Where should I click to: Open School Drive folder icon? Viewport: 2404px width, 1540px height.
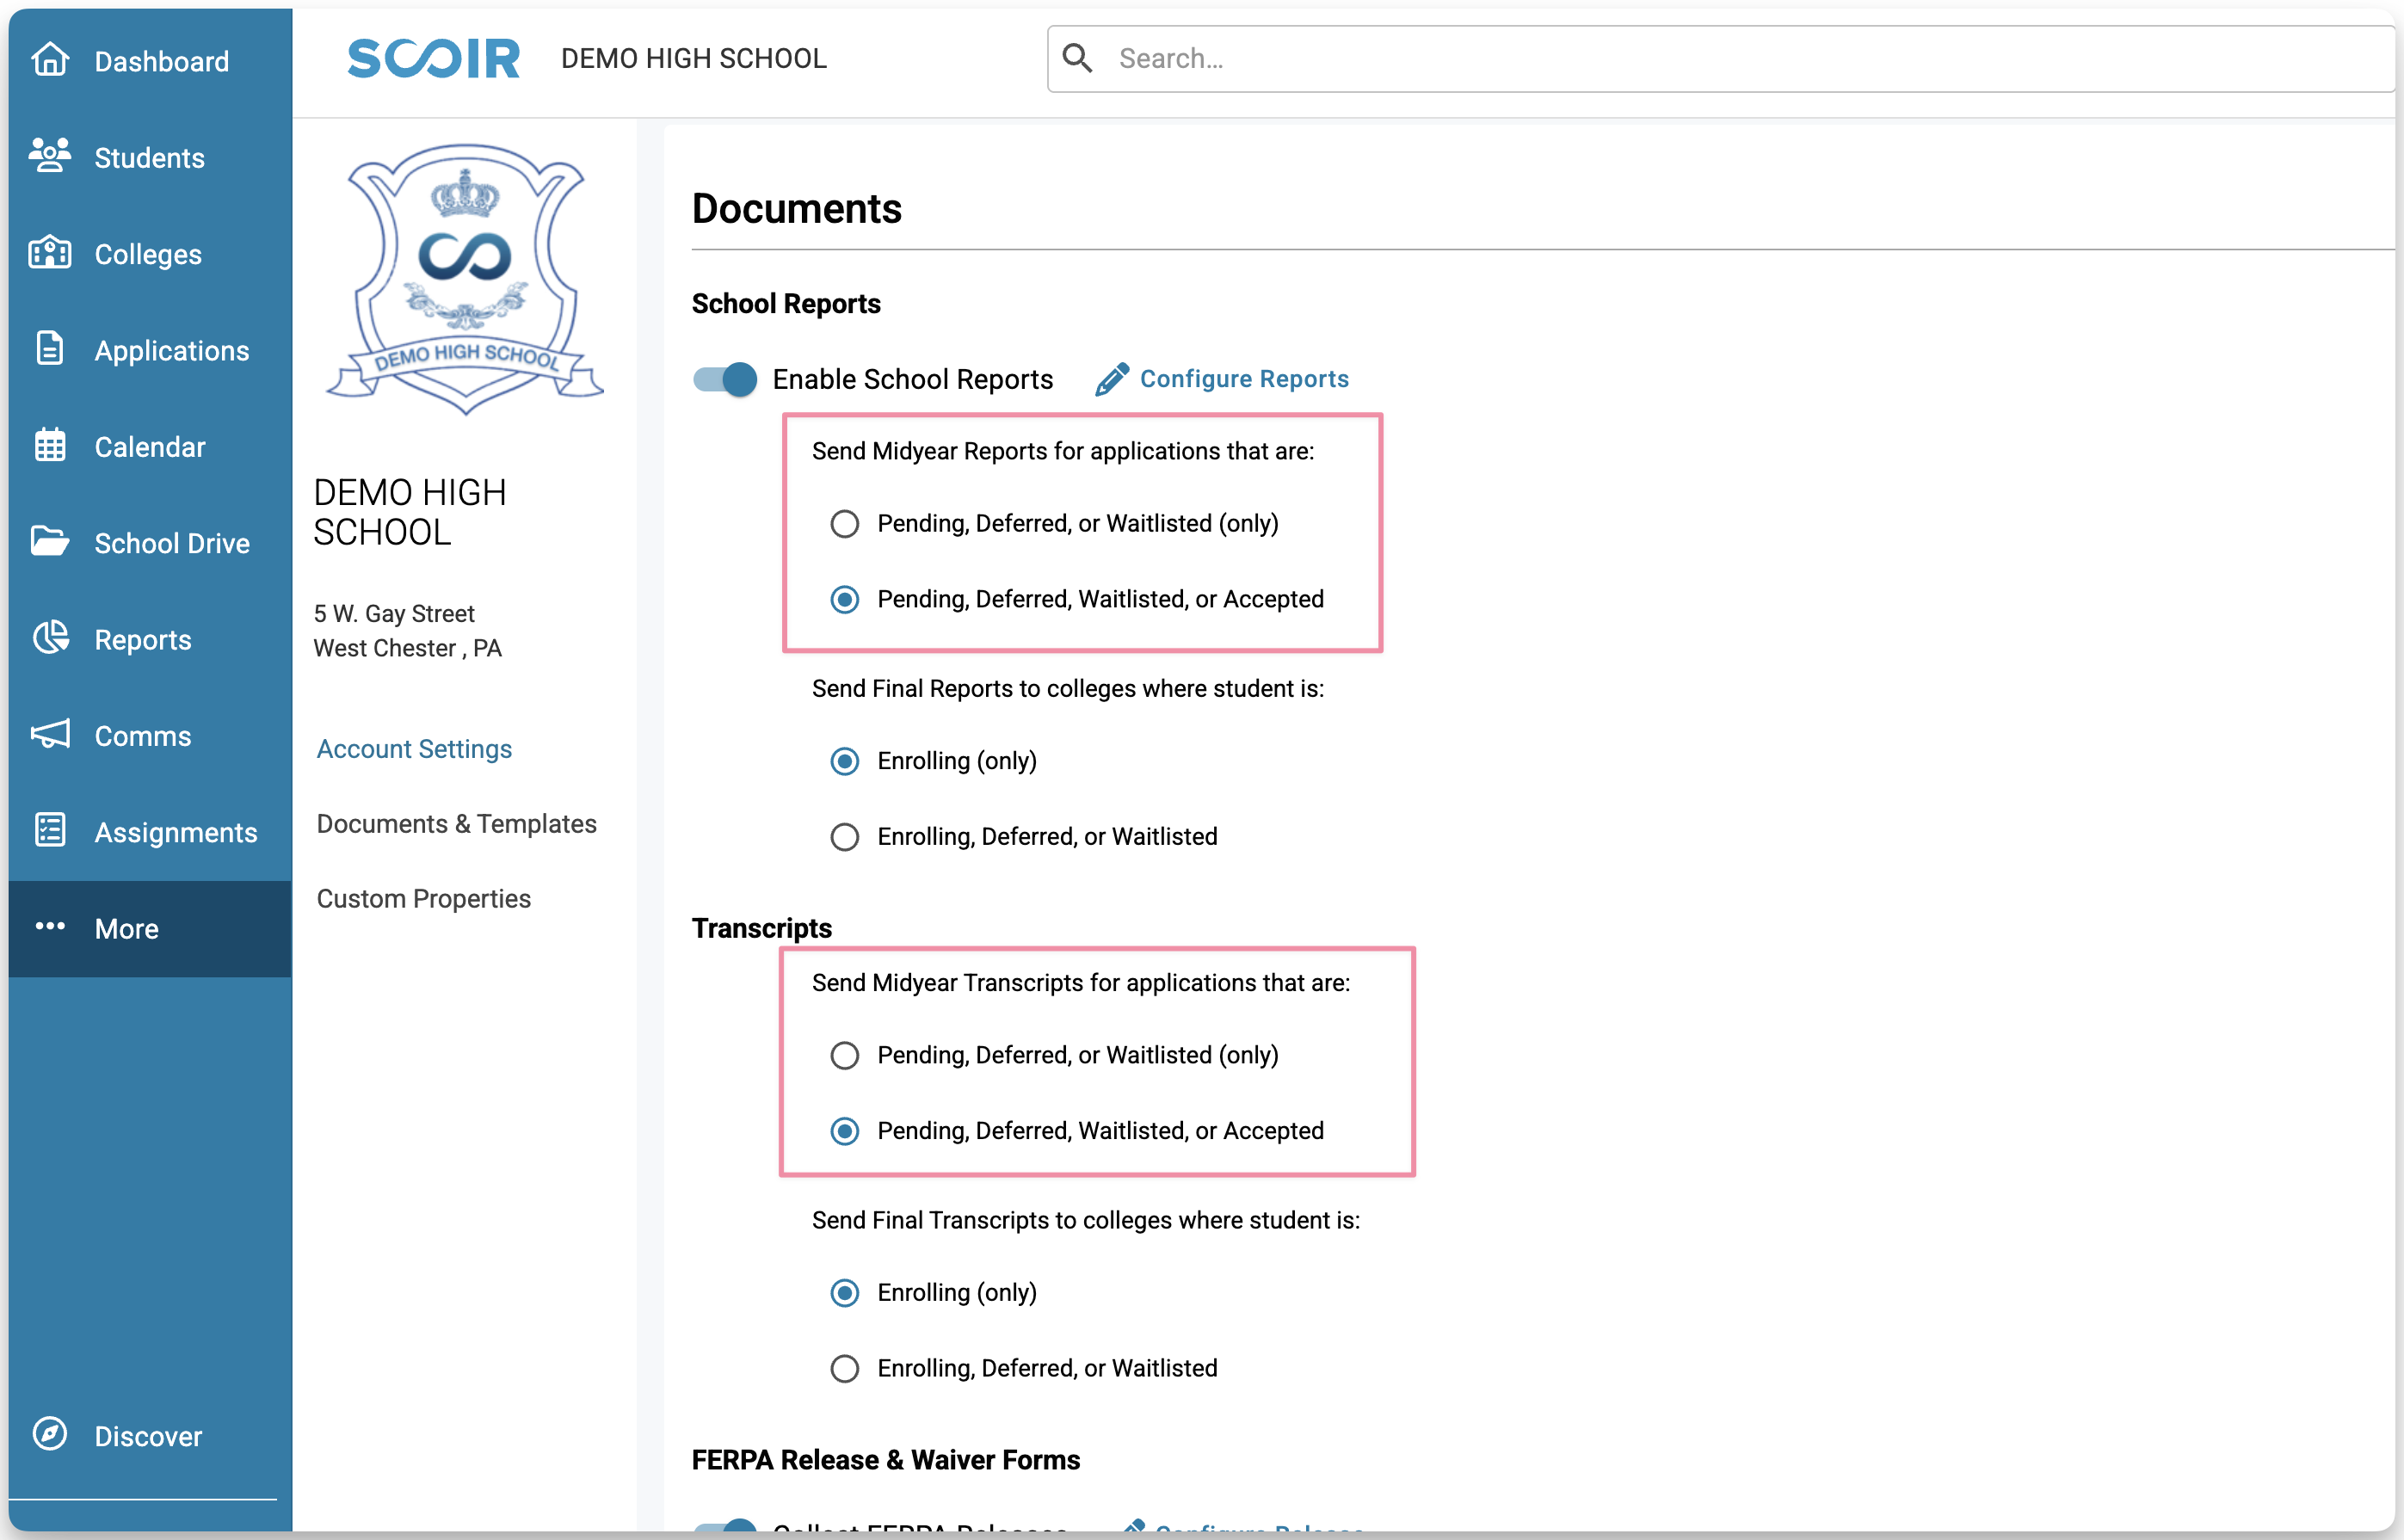tap(50, 542)
